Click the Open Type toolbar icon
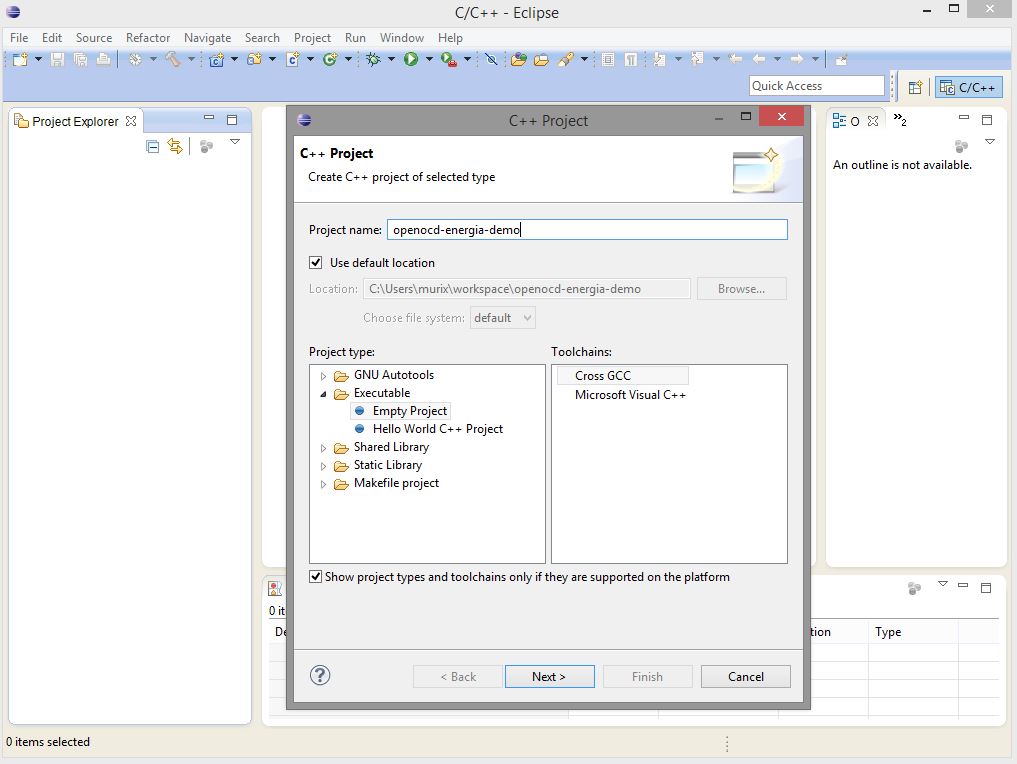This screenshot has width=1017, height=764. [x=518, y=60]
